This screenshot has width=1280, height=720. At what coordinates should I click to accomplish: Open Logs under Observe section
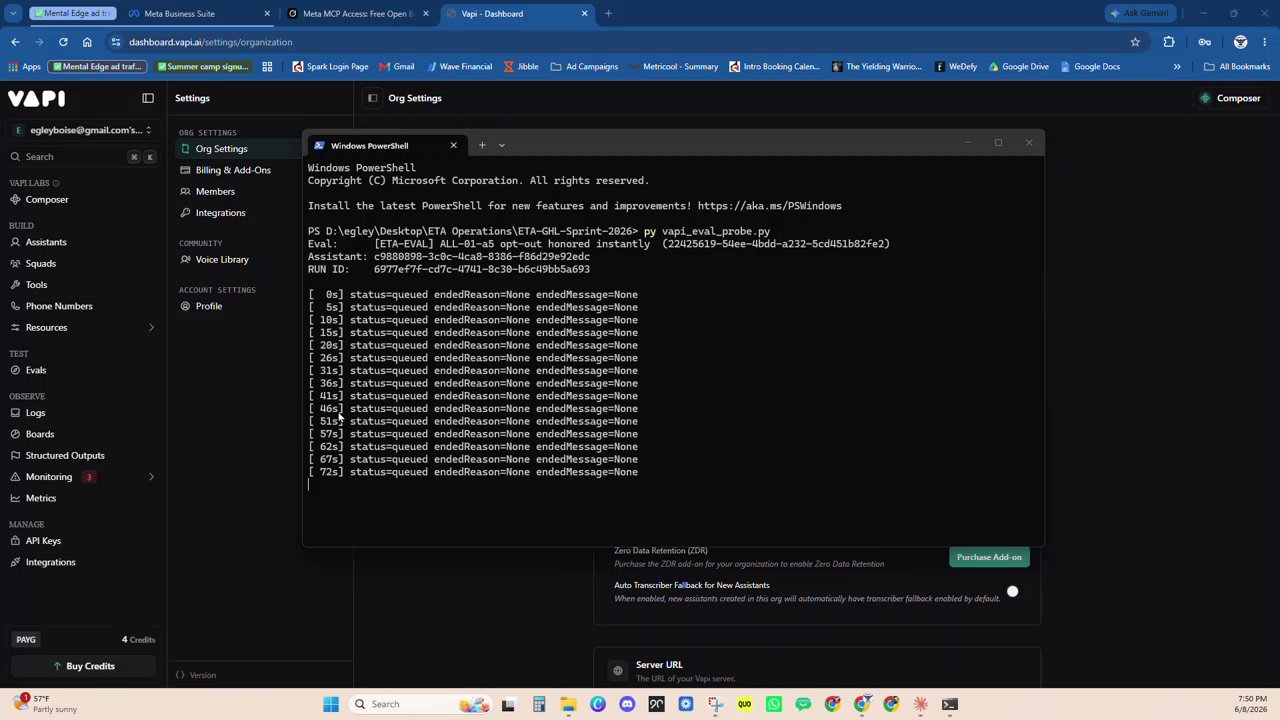pyautogui.click(x=35, y=413)
